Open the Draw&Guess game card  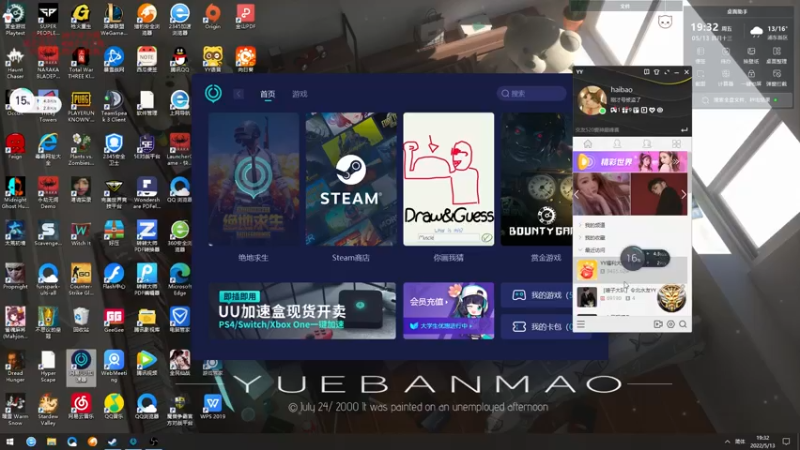pos(448,179)
